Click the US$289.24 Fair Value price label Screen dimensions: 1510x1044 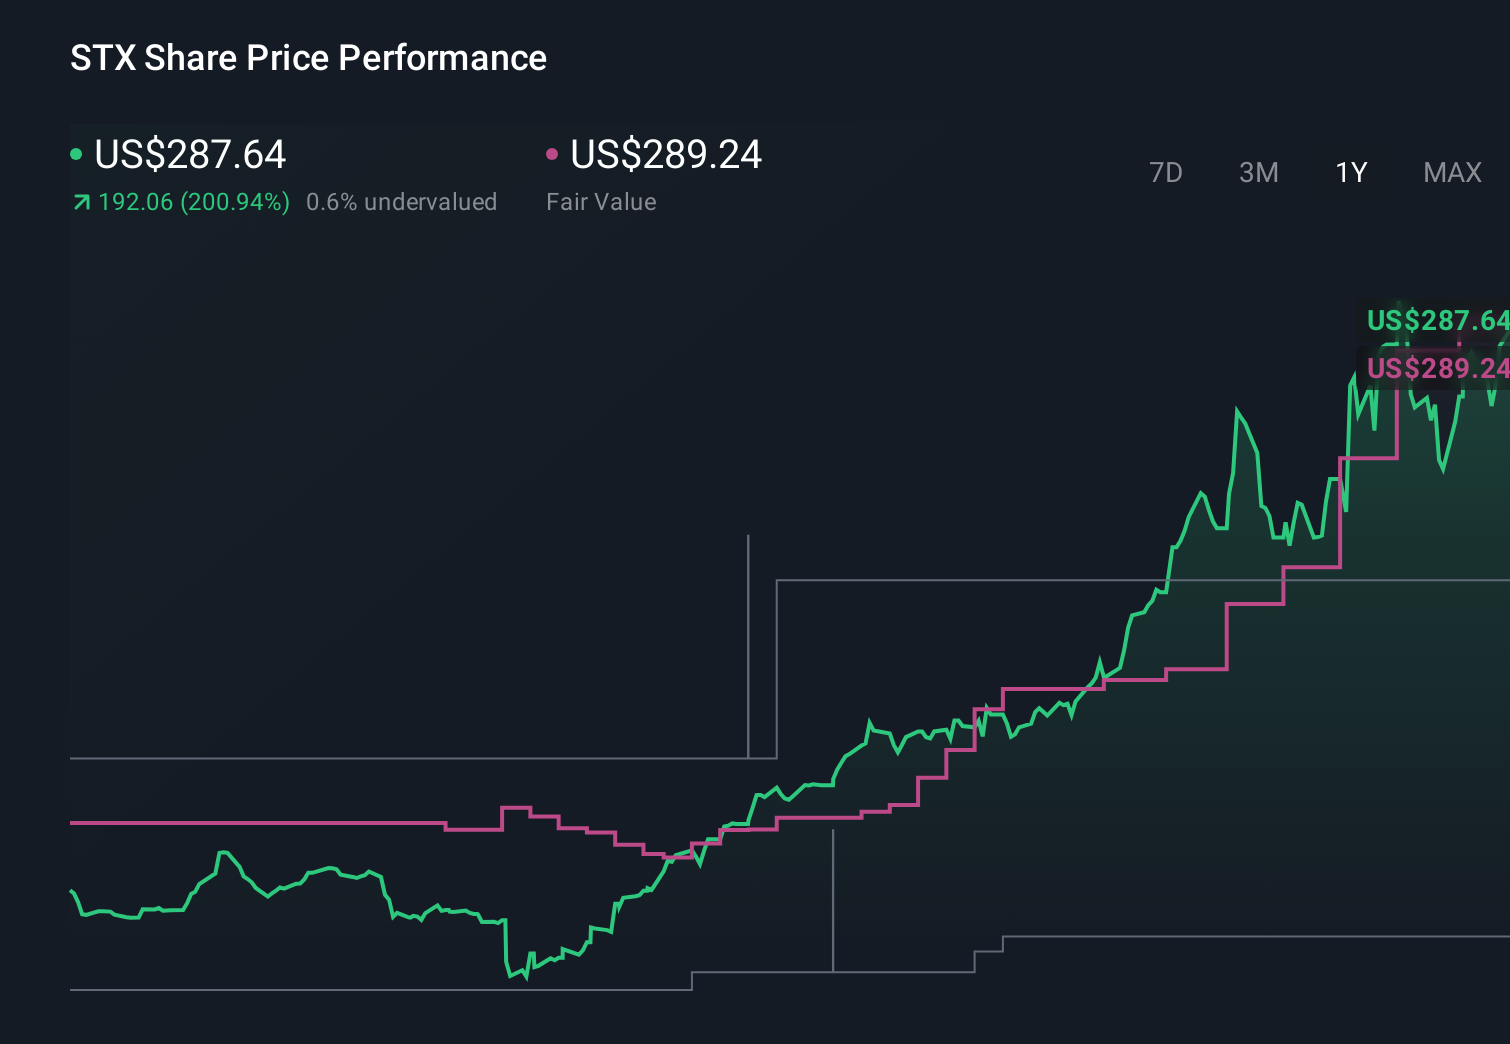[665, 155]
